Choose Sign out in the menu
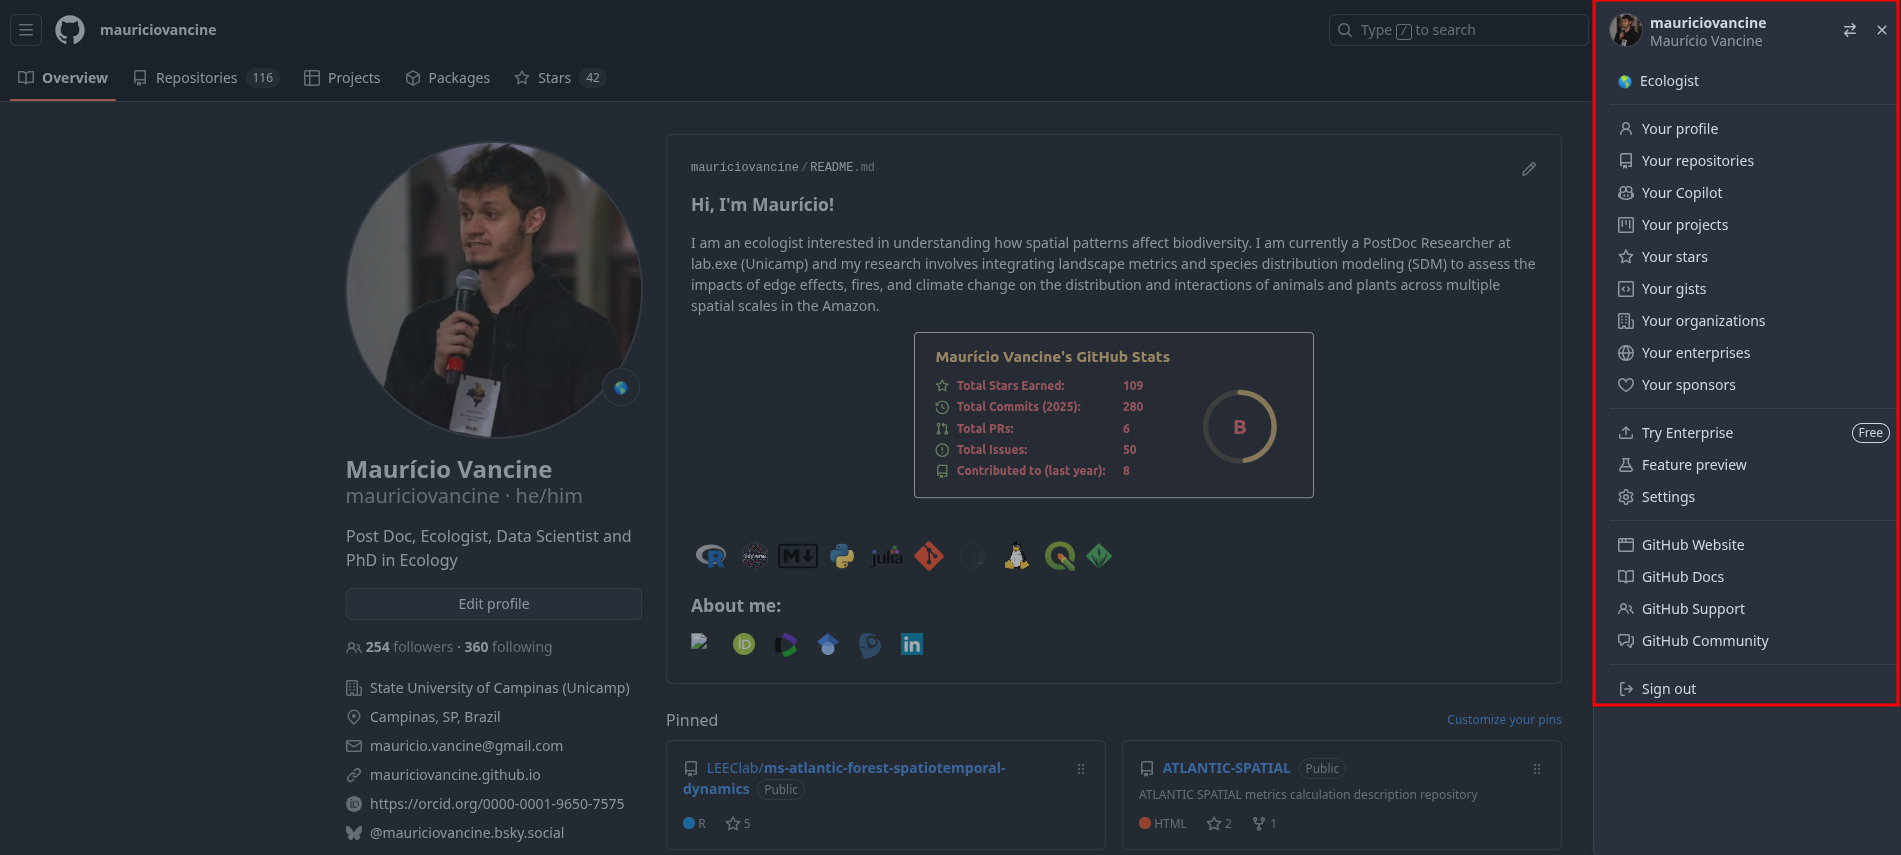This screenshot has width=1901, height=855. pos(1668,689)
